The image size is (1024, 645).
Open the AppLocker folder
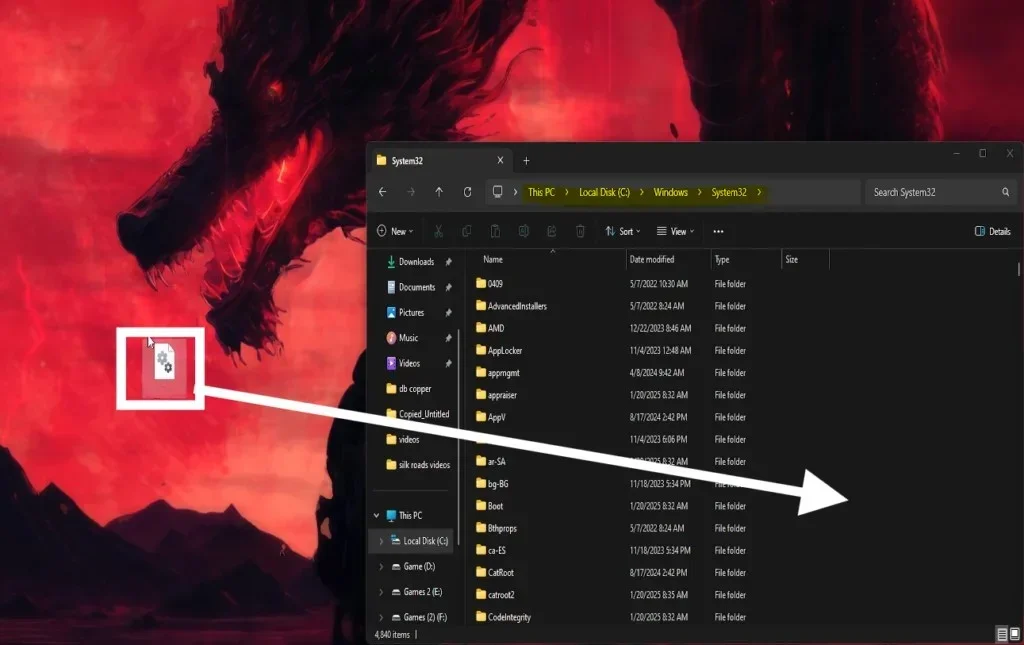505,351
